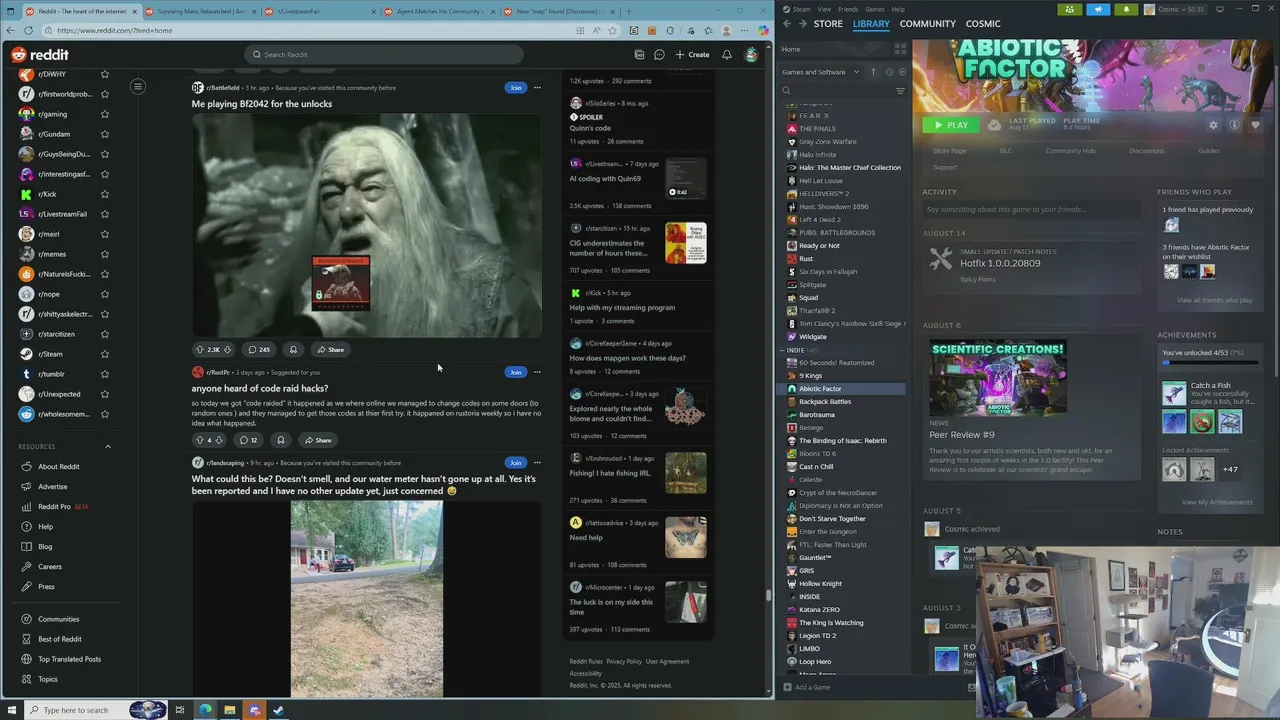
Task: Open more options on landscaping post
Action: coord(537,463)
